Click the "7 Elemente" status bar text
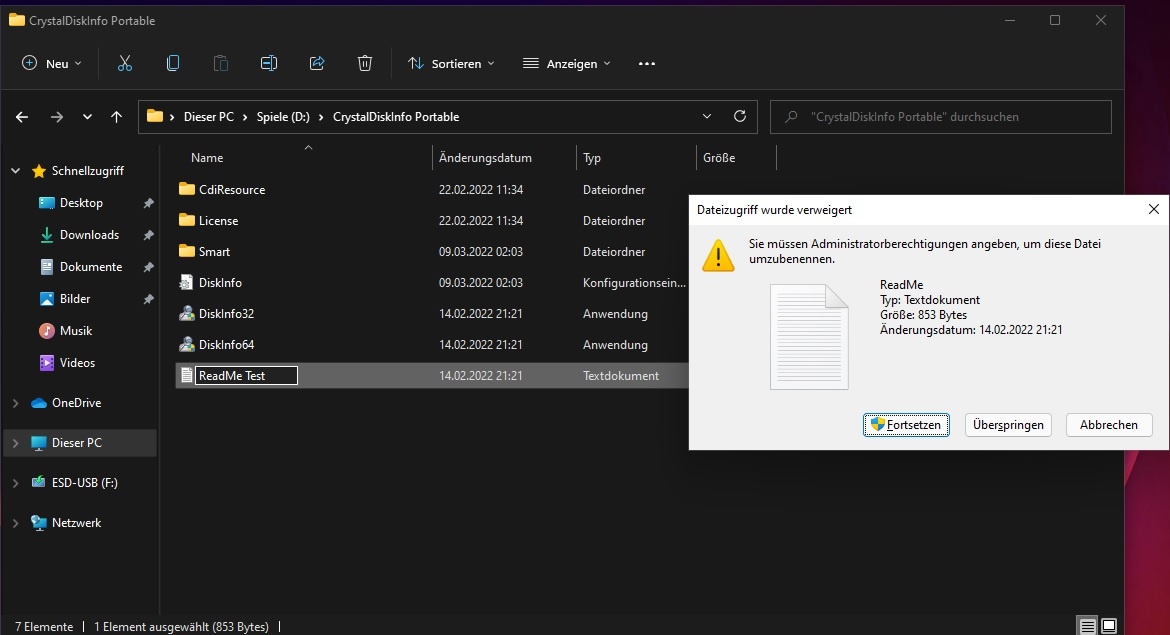This screenshot has width=1170, height=635. click(x=44, y=627)
